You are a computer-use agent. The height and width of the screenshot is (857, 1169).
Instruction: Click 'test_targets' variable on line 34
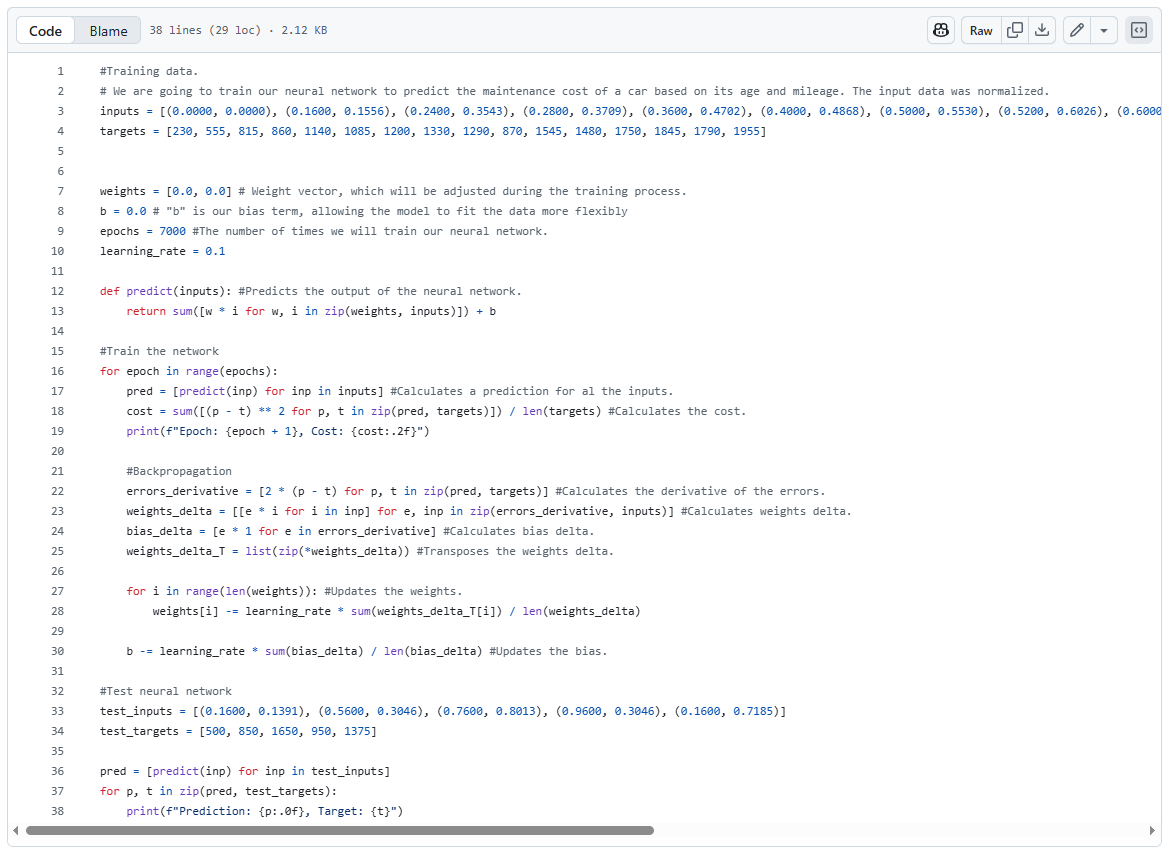pyautogui.click(x=139, y=731)
